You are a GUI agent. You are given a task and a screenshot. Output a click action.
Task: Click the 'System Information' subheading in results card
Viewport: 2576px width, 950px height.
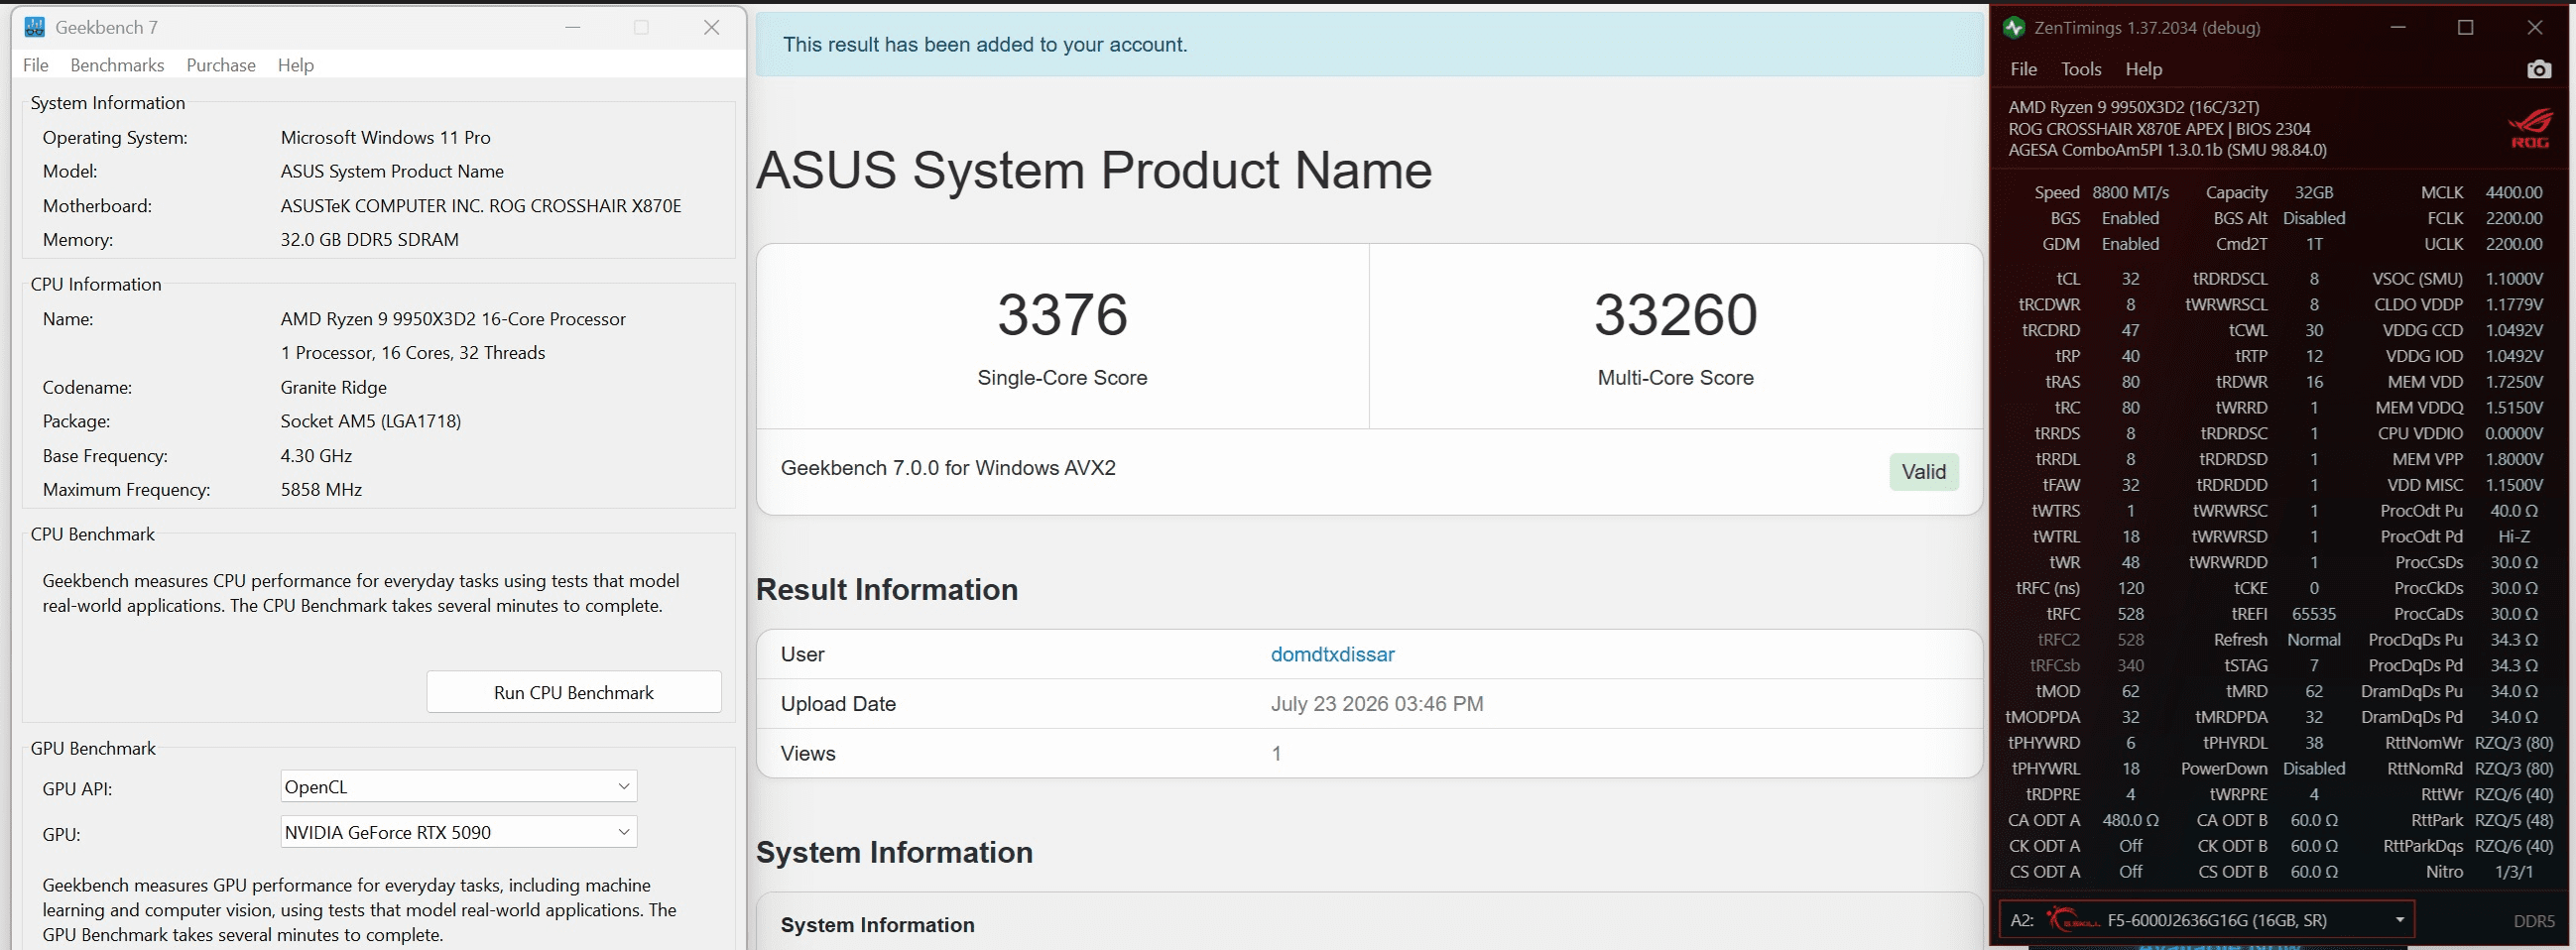(x=877, y=925)
